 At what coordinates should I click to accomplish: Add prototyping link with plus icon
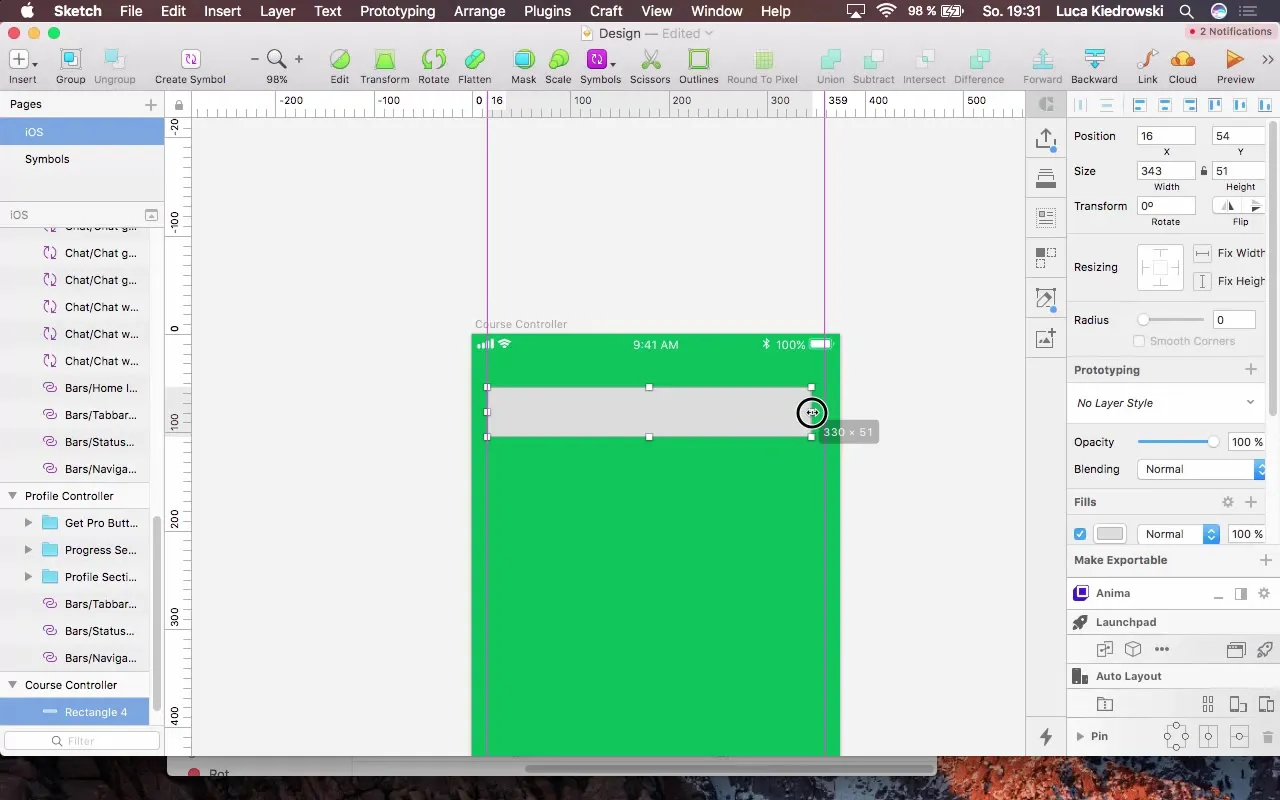point(1250,370)
